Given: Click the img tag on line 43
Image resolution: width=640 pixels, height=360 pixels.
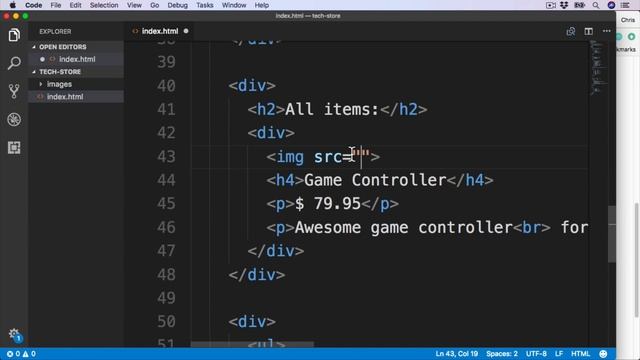Looking at the screenshot, I should click(x=290, y=157).
